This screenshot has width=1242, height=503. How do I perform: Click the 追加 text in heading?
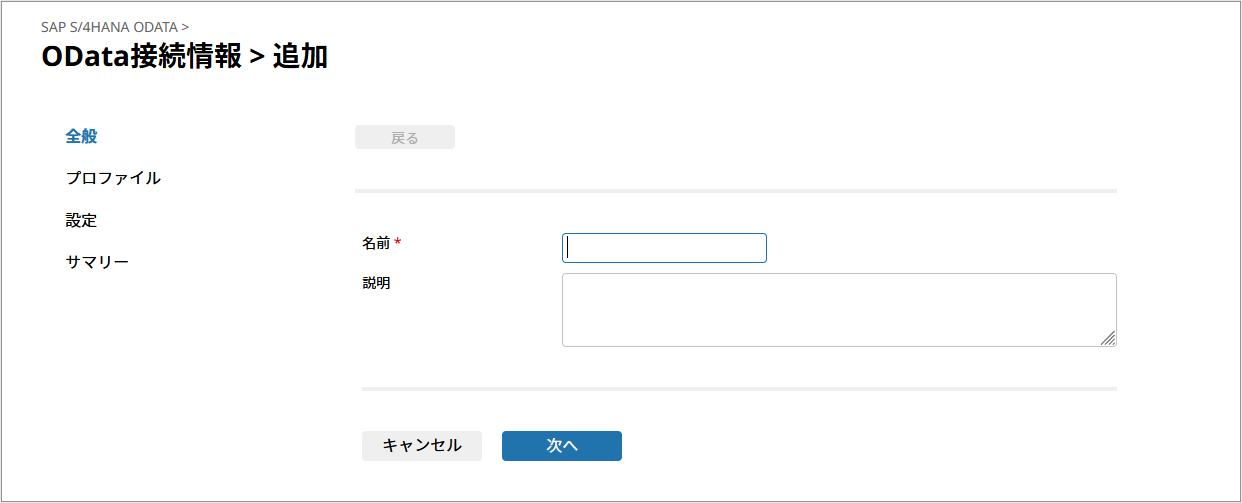(x=300, y=57)
